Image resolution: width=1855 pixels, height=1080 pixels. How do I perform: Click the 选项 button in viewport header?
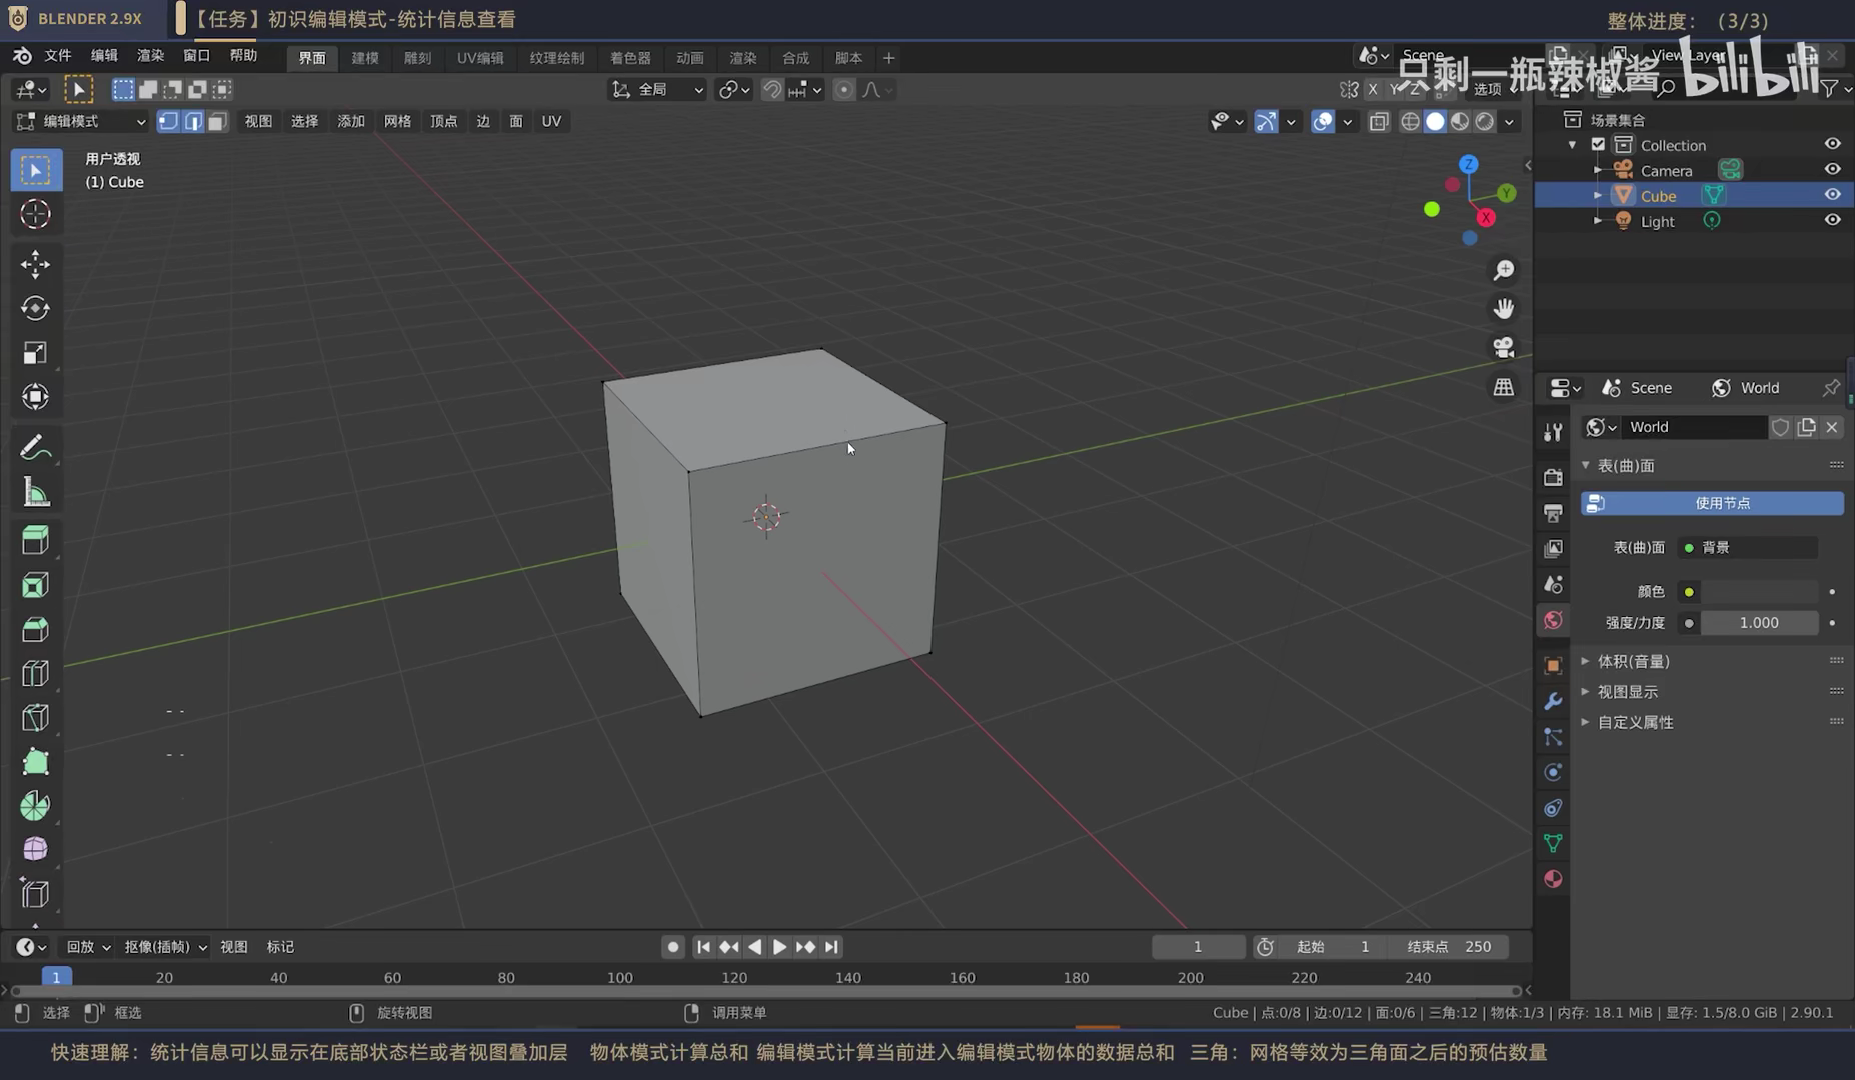(1487, 89)
